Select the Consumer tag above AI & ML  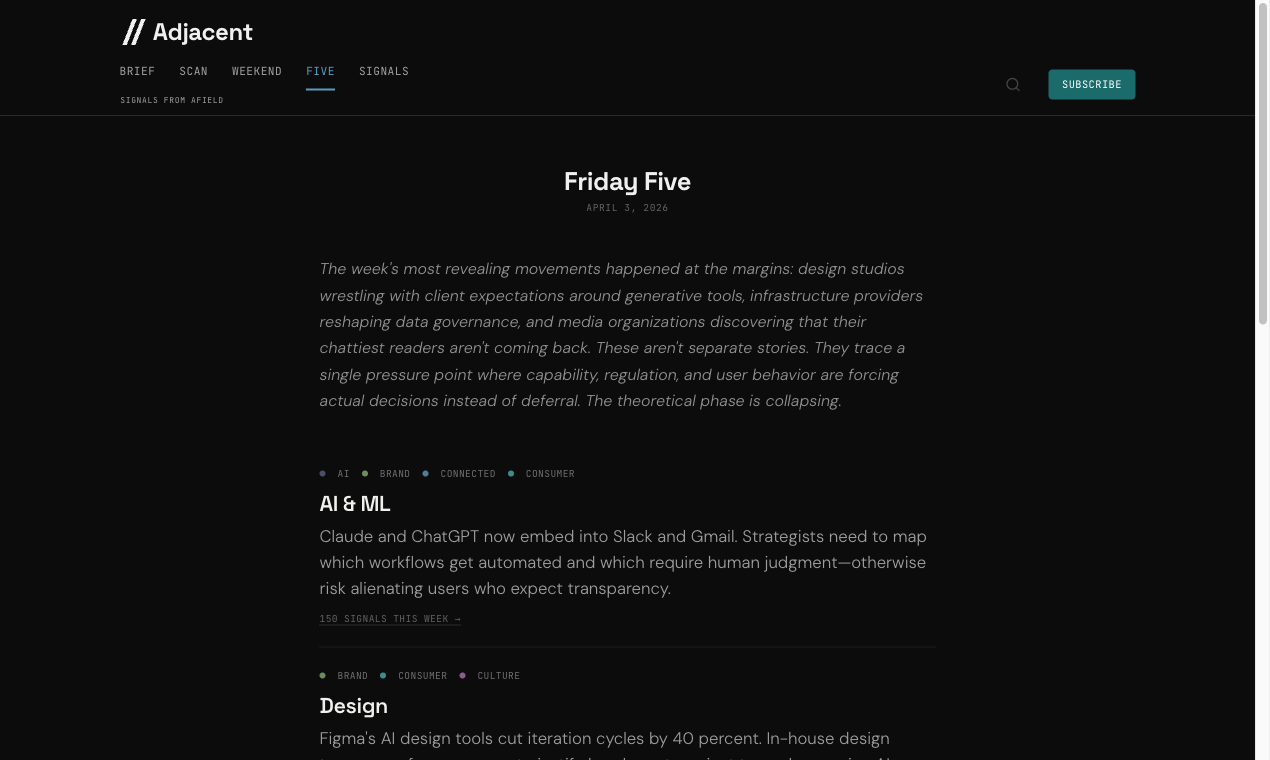pyautogui.click(x=549, y=474)
